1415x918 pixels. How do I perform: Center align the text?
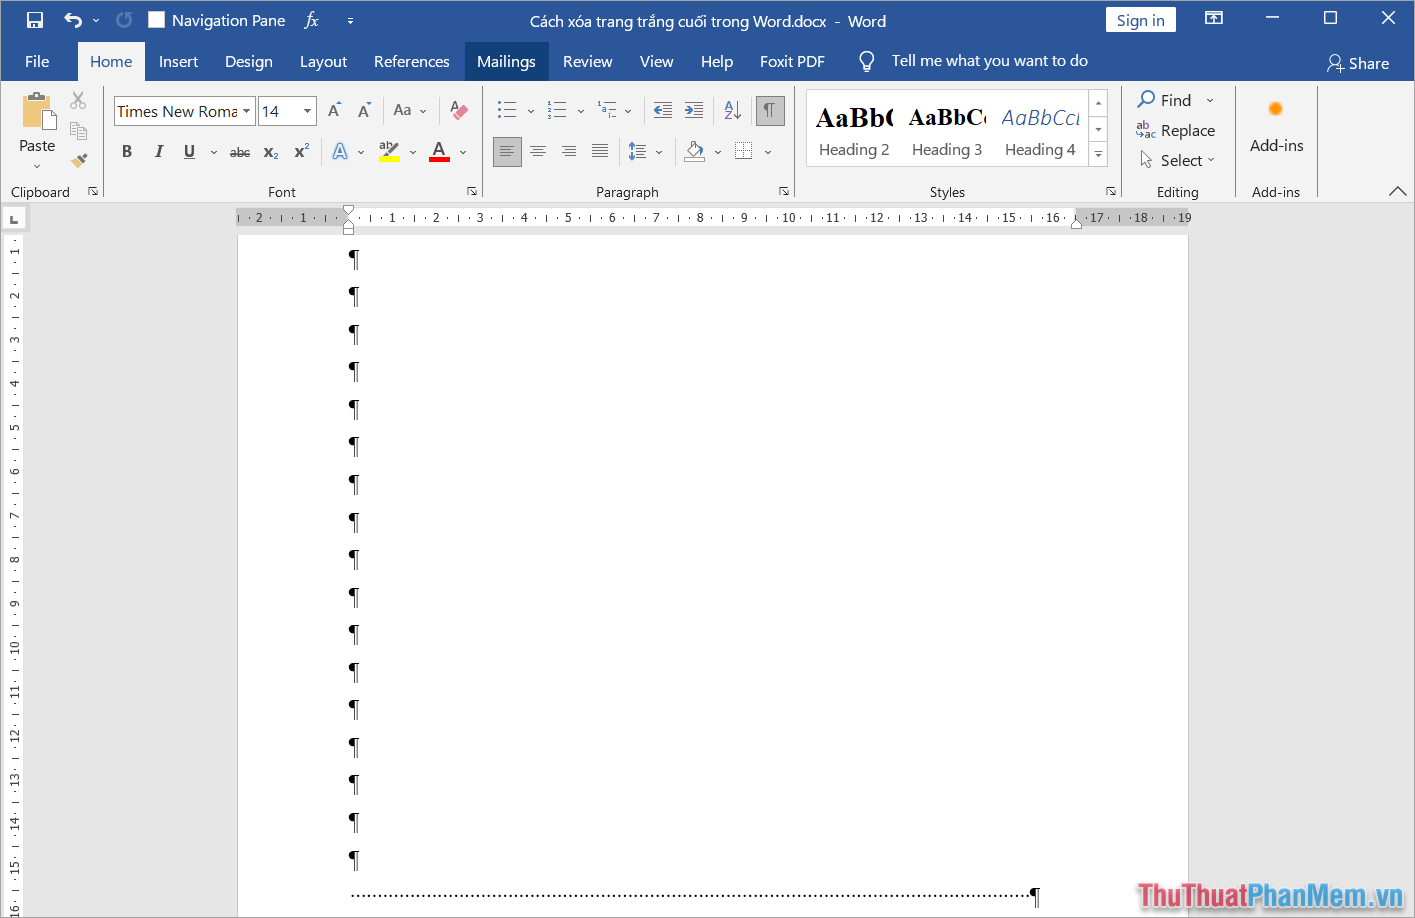(538, 151)
